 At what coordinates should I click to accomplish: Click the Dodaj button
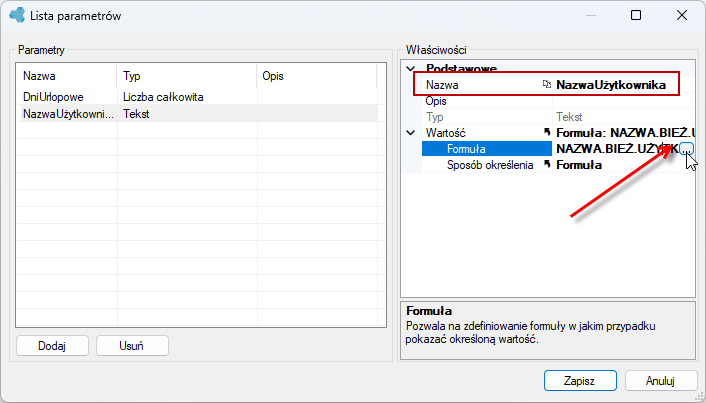point(52,346)
